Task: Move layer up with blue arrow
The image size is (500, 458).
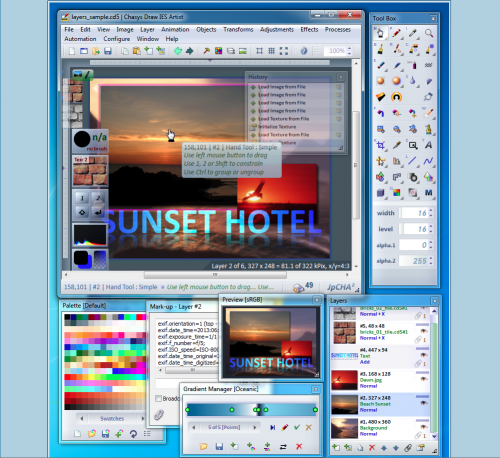Action: (384, 448)
